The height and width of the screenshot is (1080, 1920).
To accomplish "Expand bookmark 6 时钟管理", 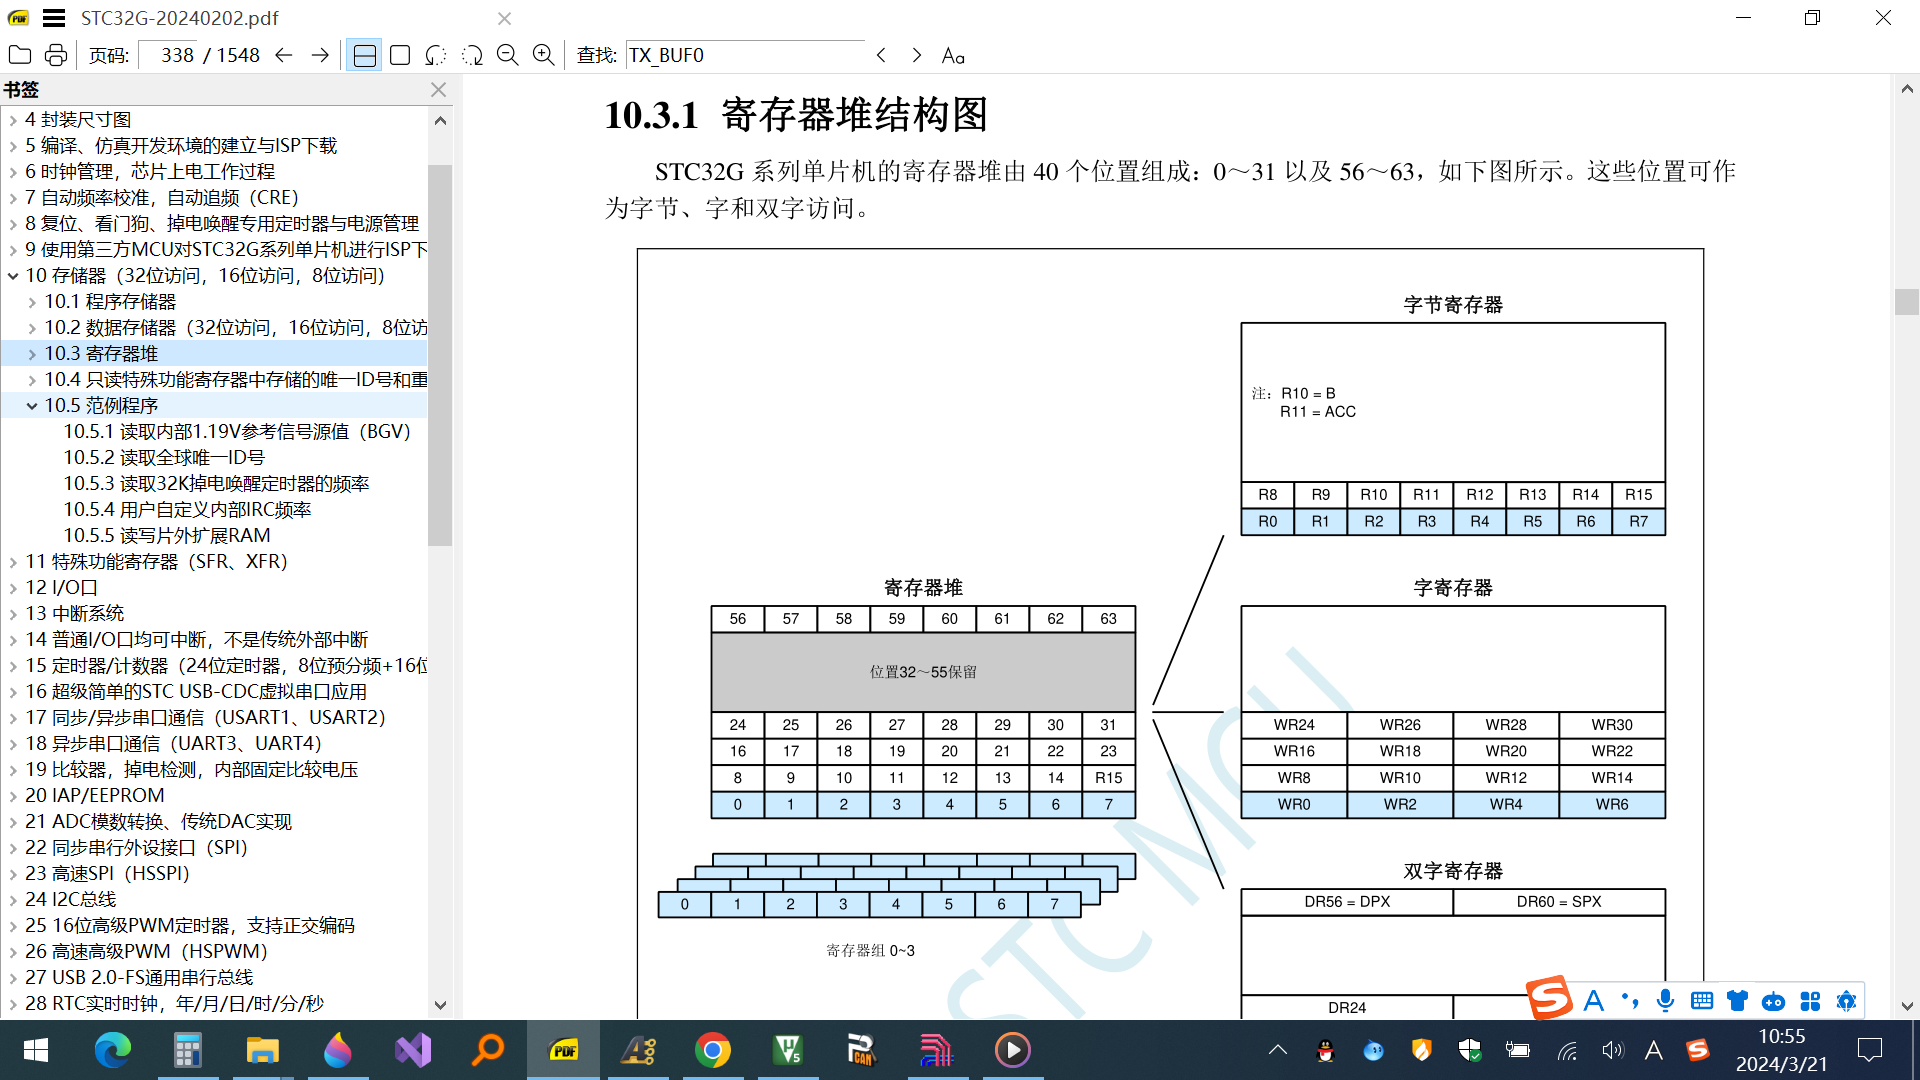I will point(13,172).
